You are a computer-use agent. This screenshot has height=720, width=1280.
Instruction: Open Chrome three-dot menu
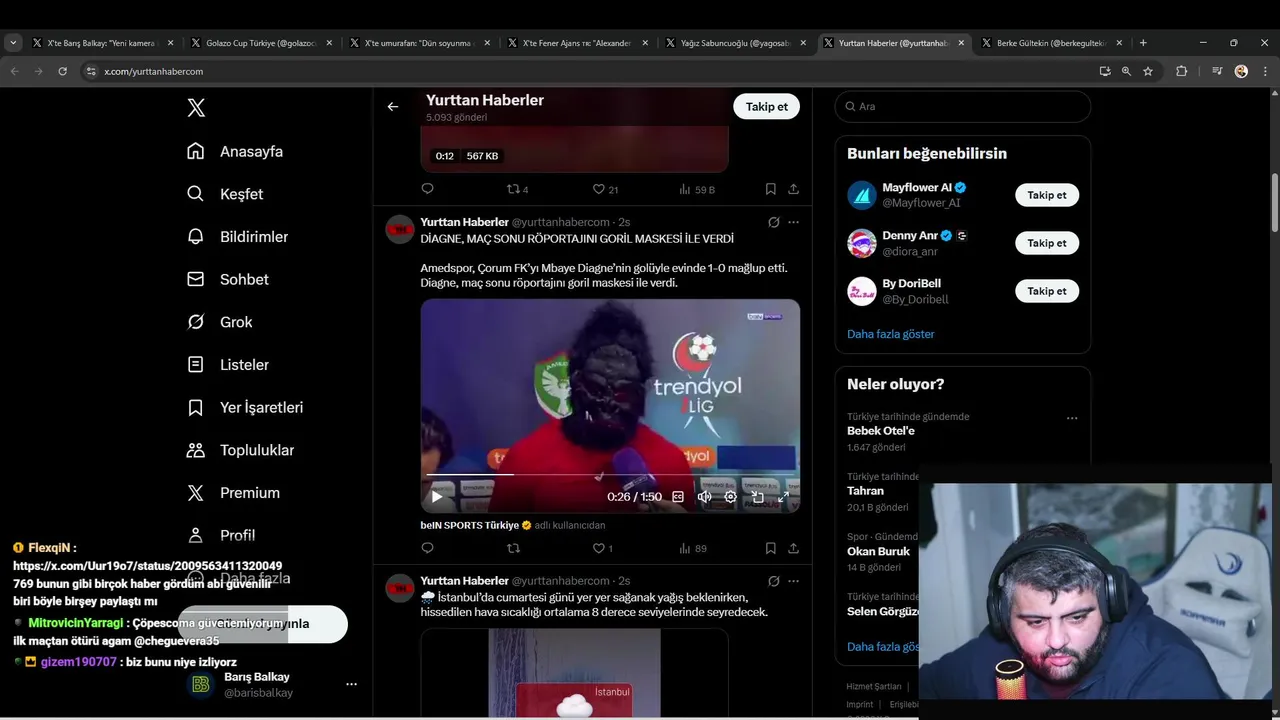[x=1265, y=71]
